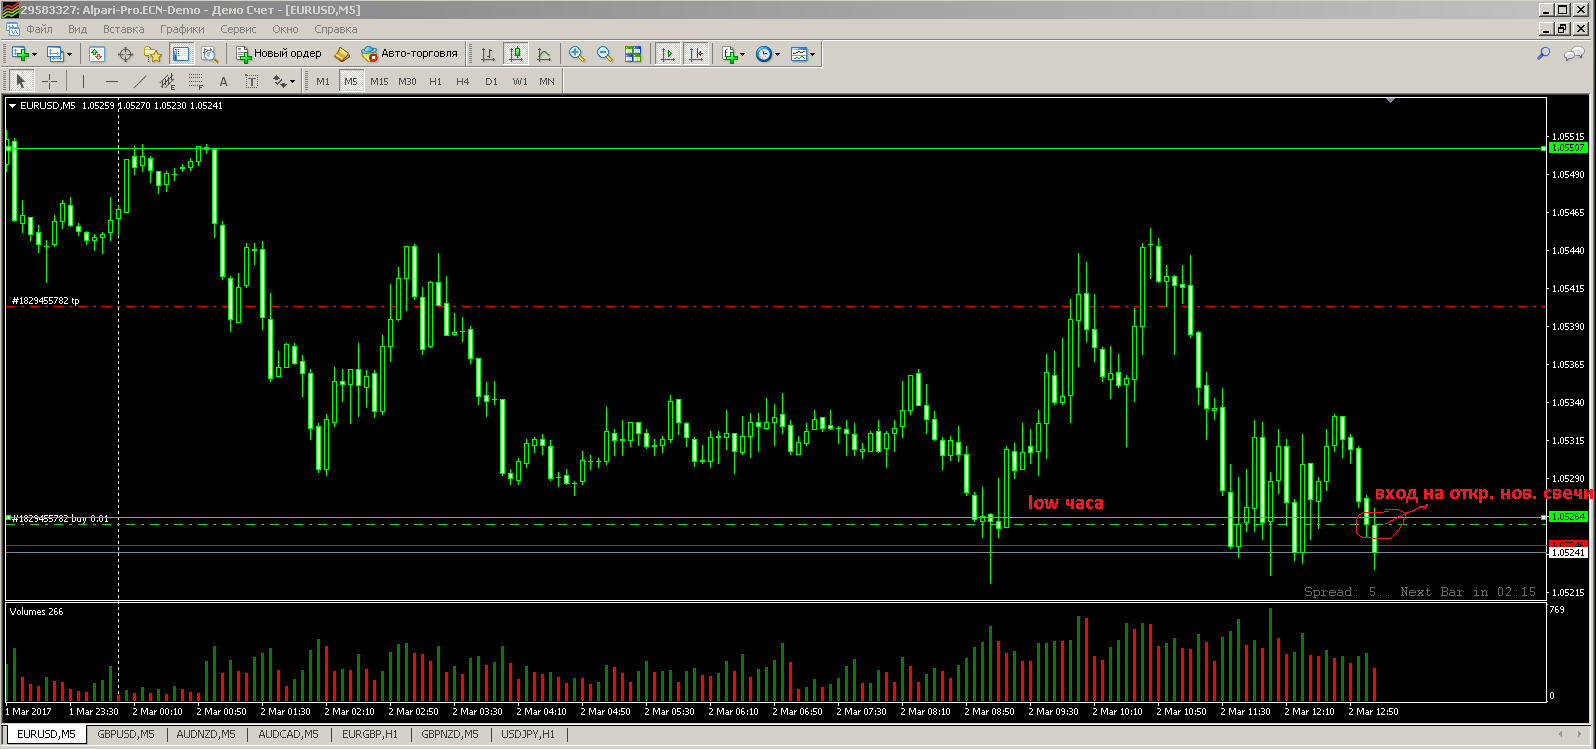Select the text label tool
The height and width of the screenshot is (749, 1596).
point(251,81)
